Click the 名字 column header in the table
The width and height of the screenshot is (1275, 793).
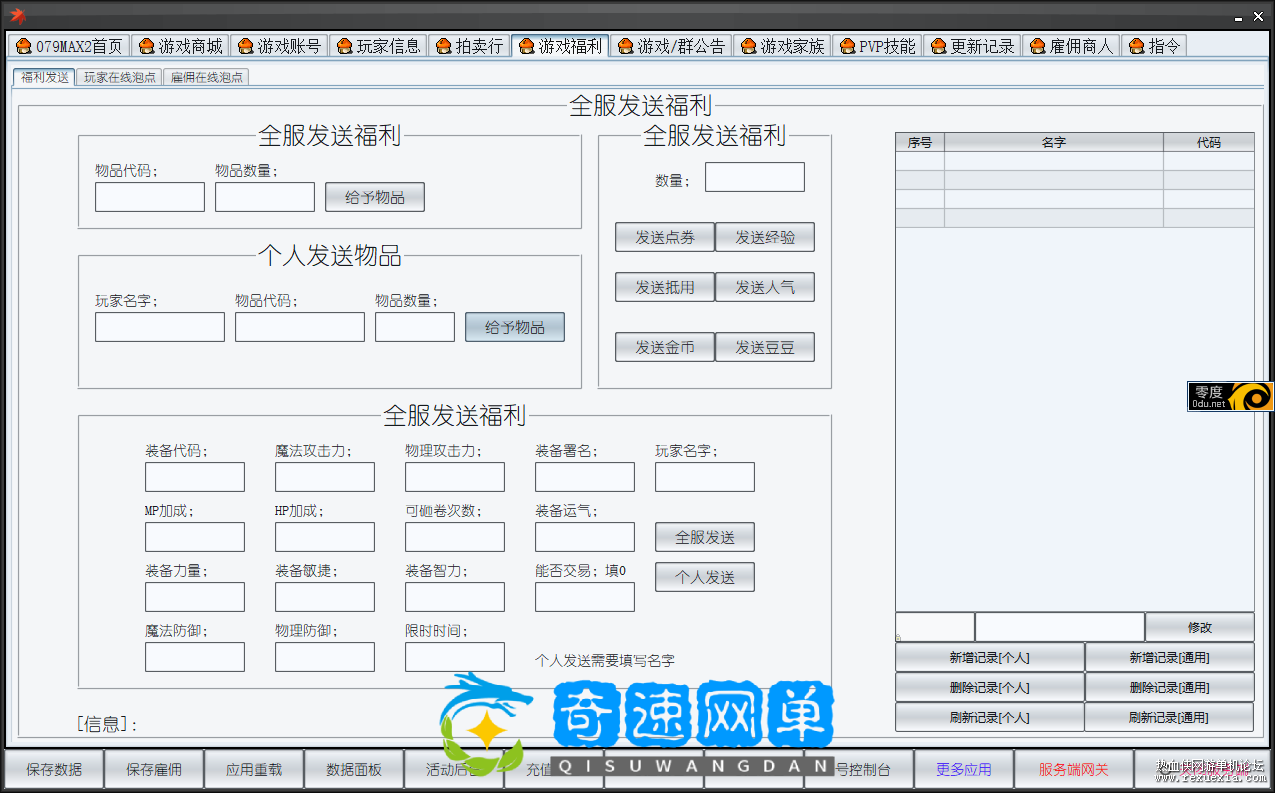tap(1053, 142)
